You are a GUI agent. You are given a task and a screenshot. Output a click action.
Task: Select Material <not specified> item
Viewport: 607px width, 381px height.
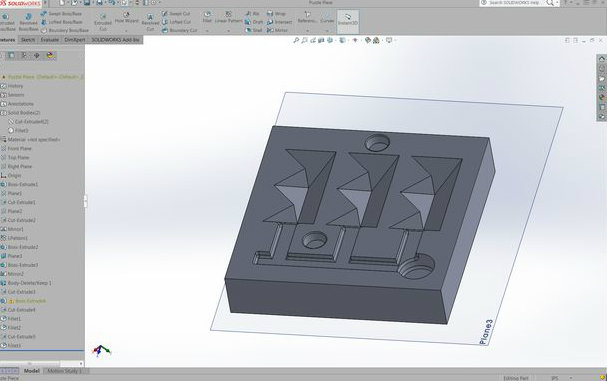pos(31,139)
